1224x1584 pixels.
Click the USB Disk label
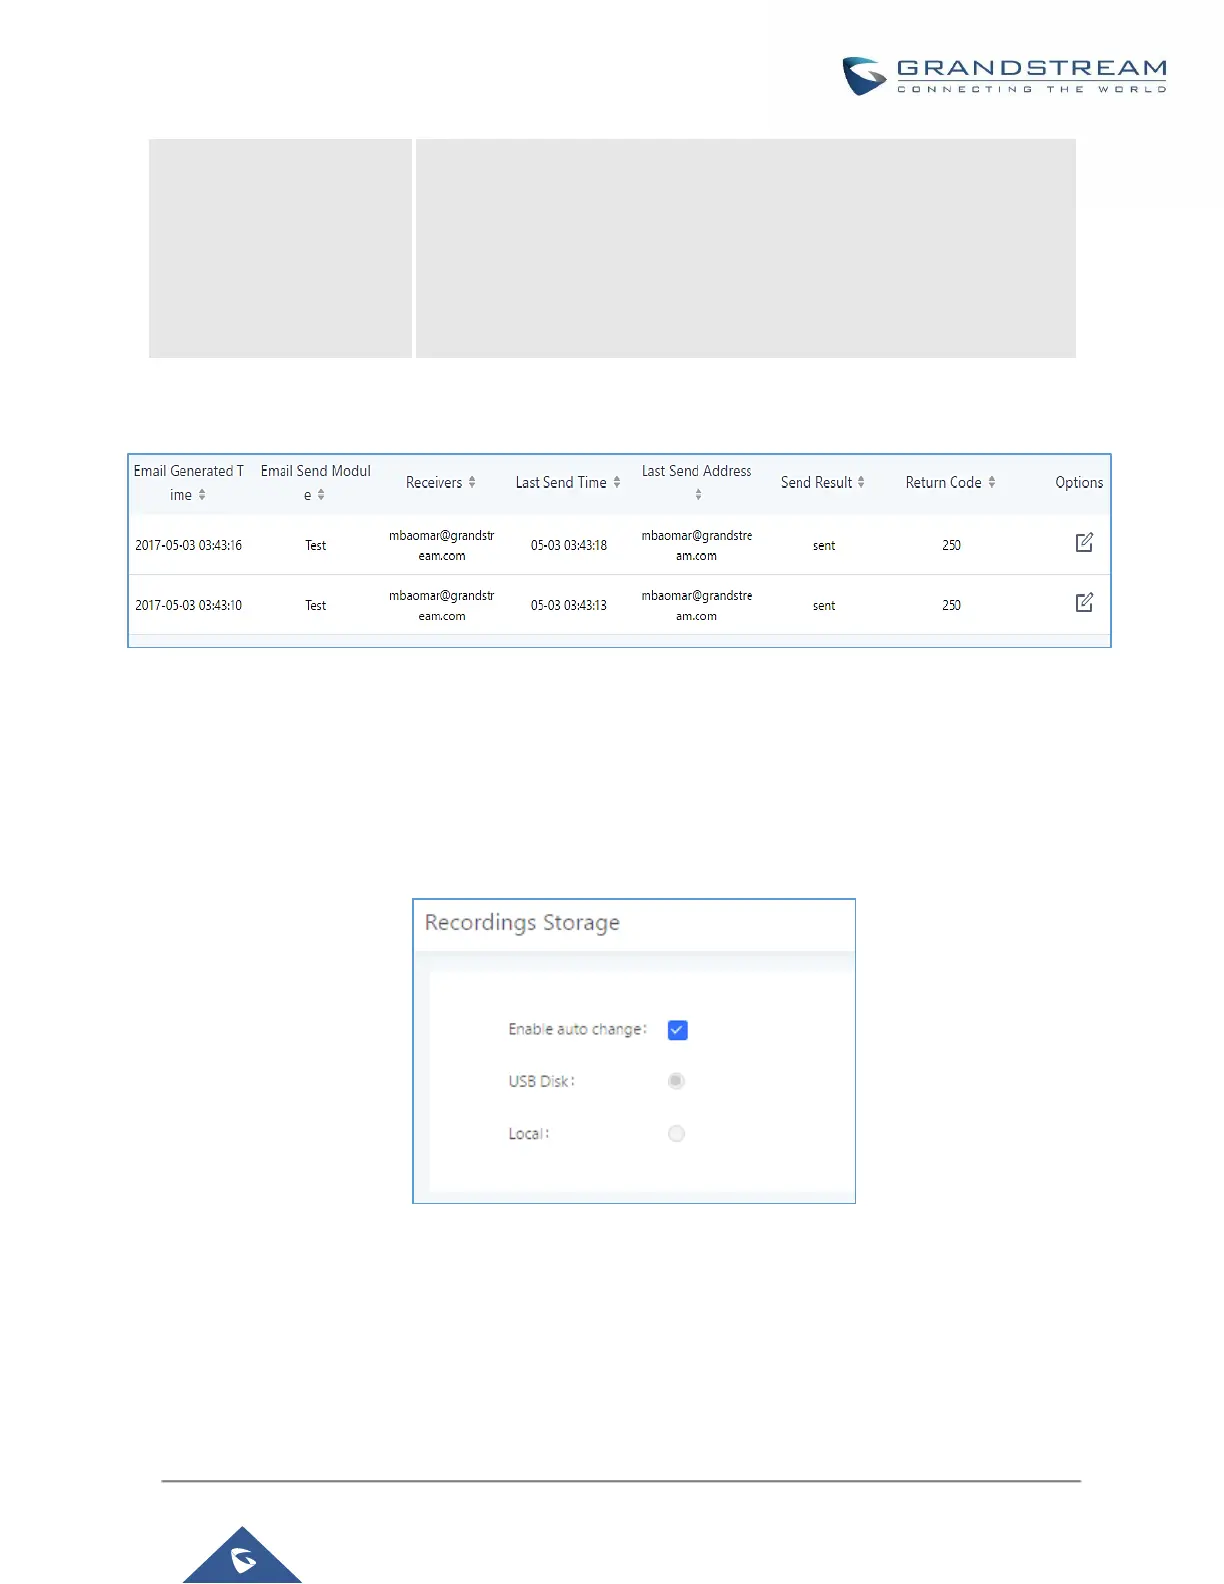pos(541,1081)
